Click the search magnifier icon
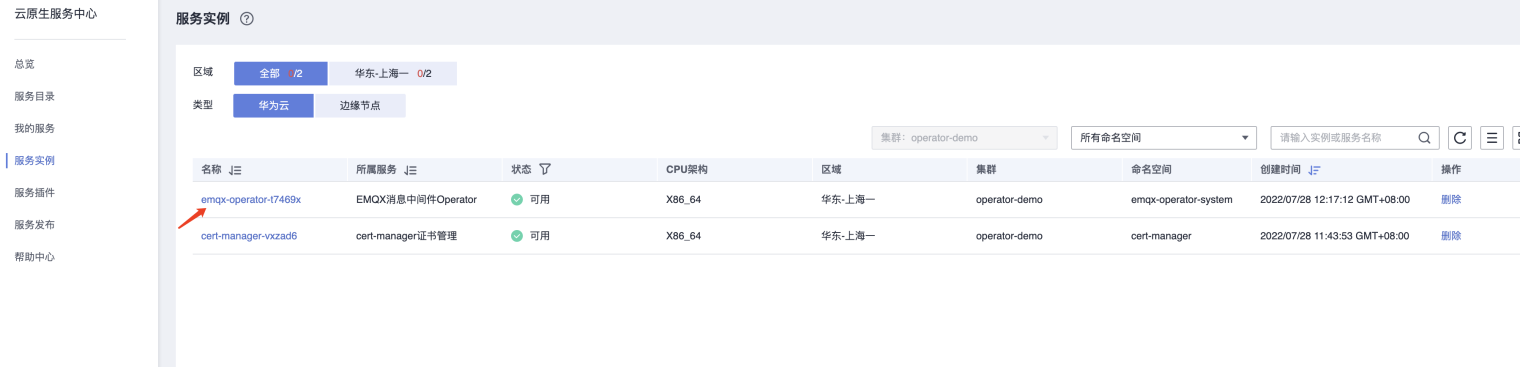The image size is (1520, 367). coord(1425,138)
